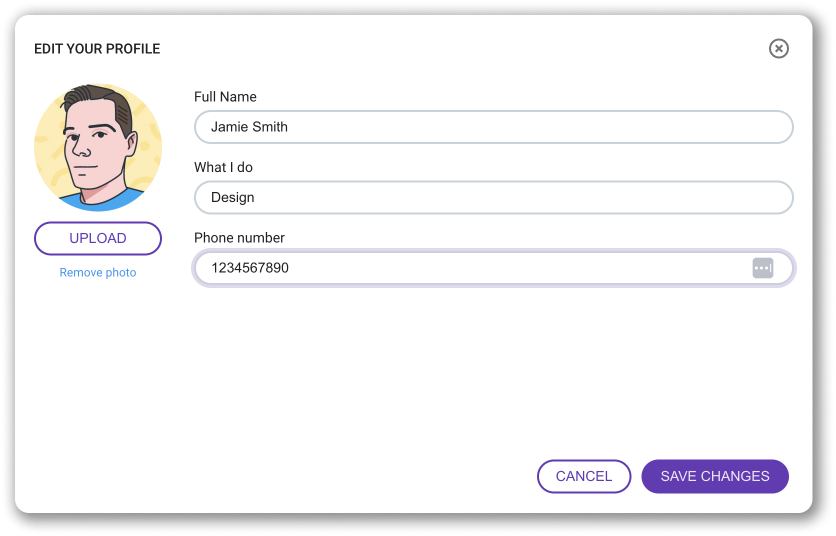Close the Edit Your Profile dialog
Image resolution: width=836 pixels, height=536 pixels.
(778, 49)
